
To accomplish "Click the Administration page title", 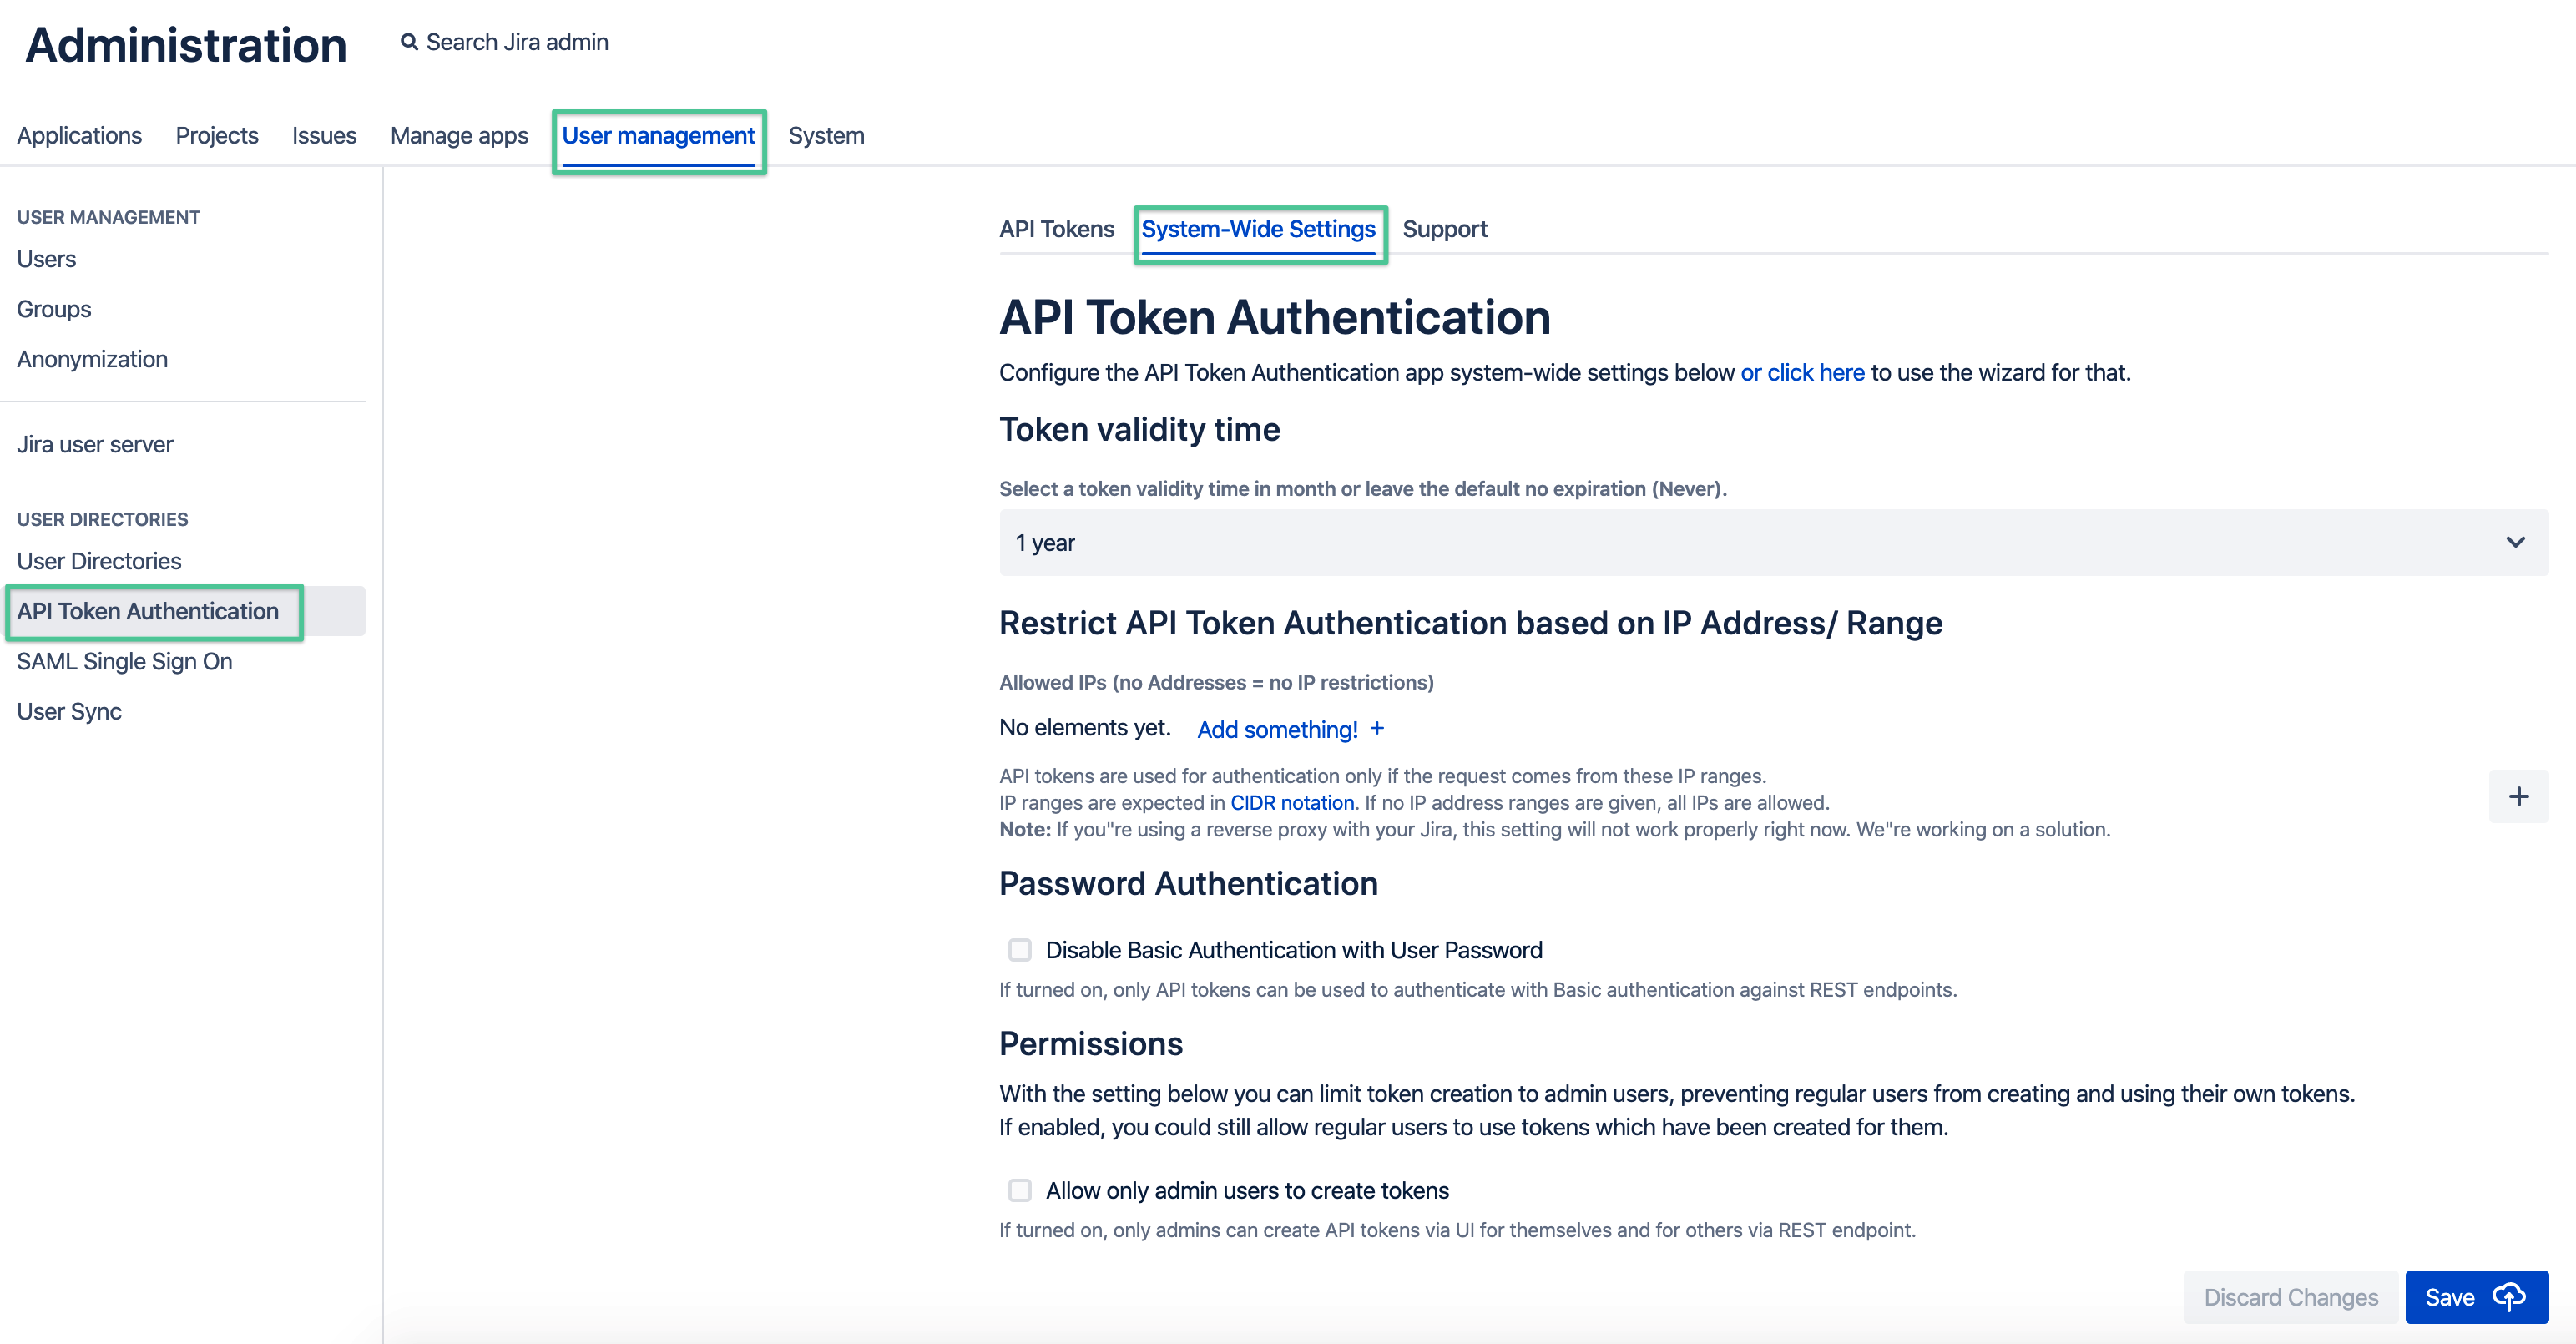I will 186,45.
